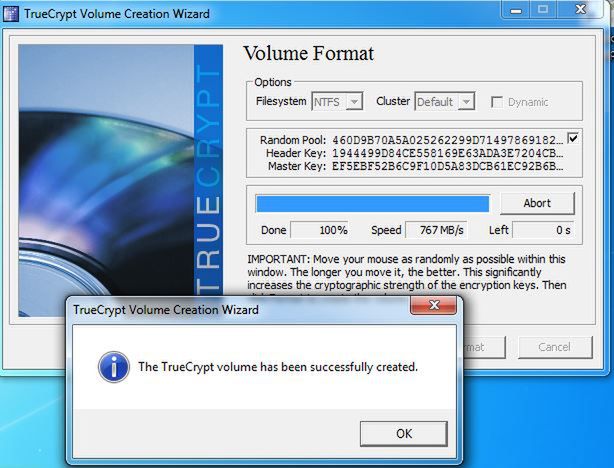The image size is (614, 468).
Task: Open the Filesystem NTFS dropdown
Action: tap(337, 102)
